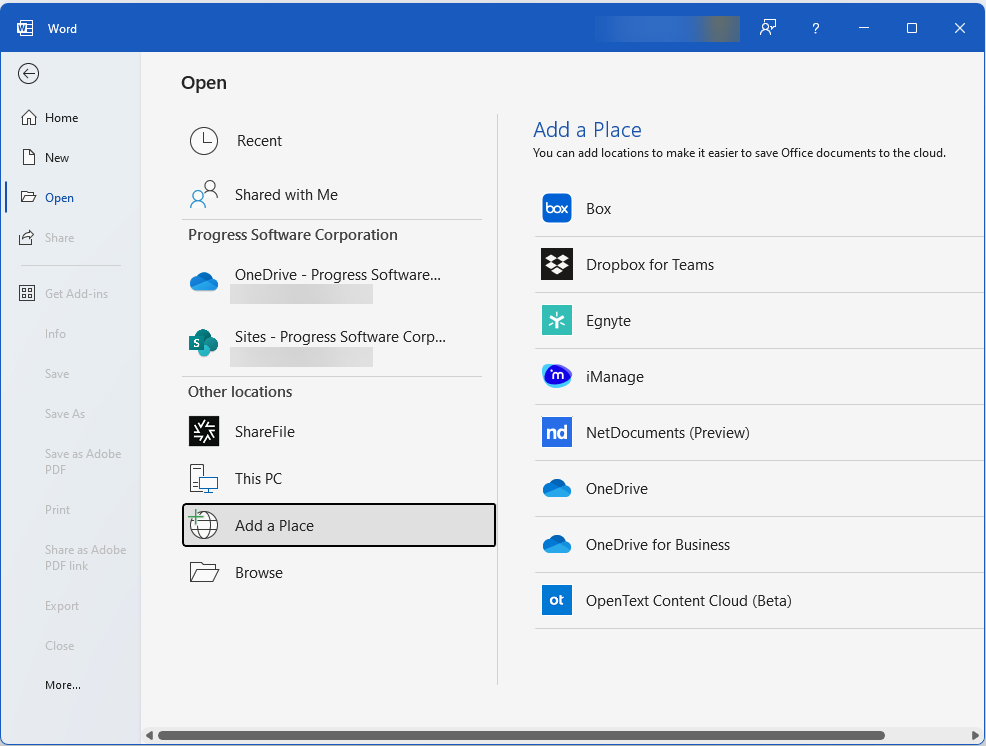Add OneDrive as a place
This screenshot has height=746, width=986.
[x=759, y=488]
